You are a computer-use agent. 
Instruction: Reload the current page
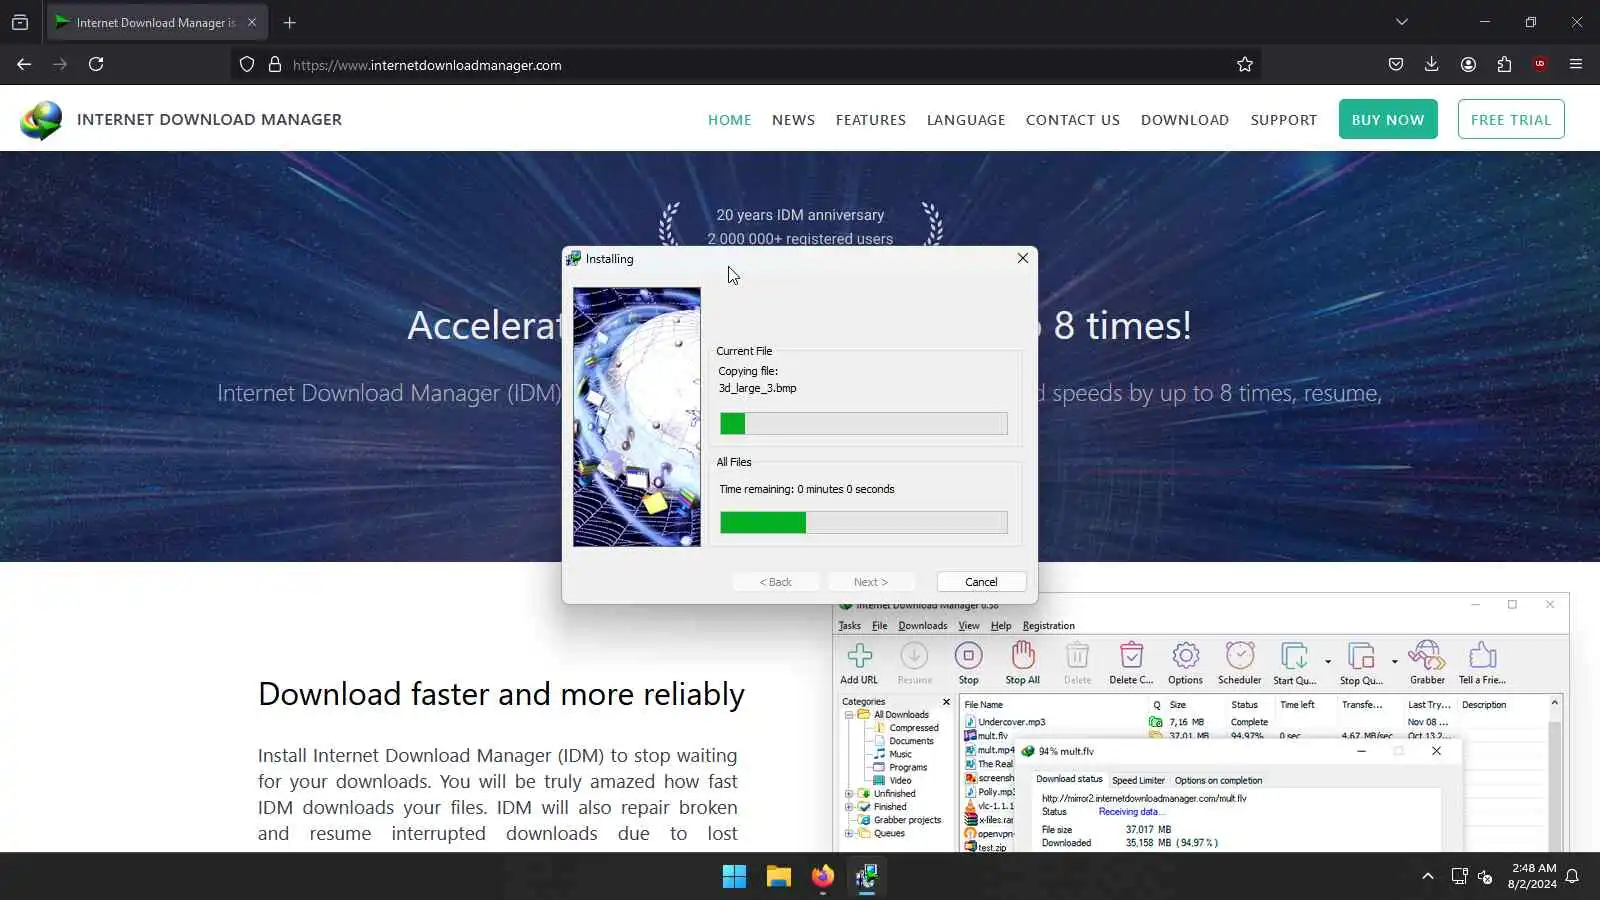tap(96, 64)
